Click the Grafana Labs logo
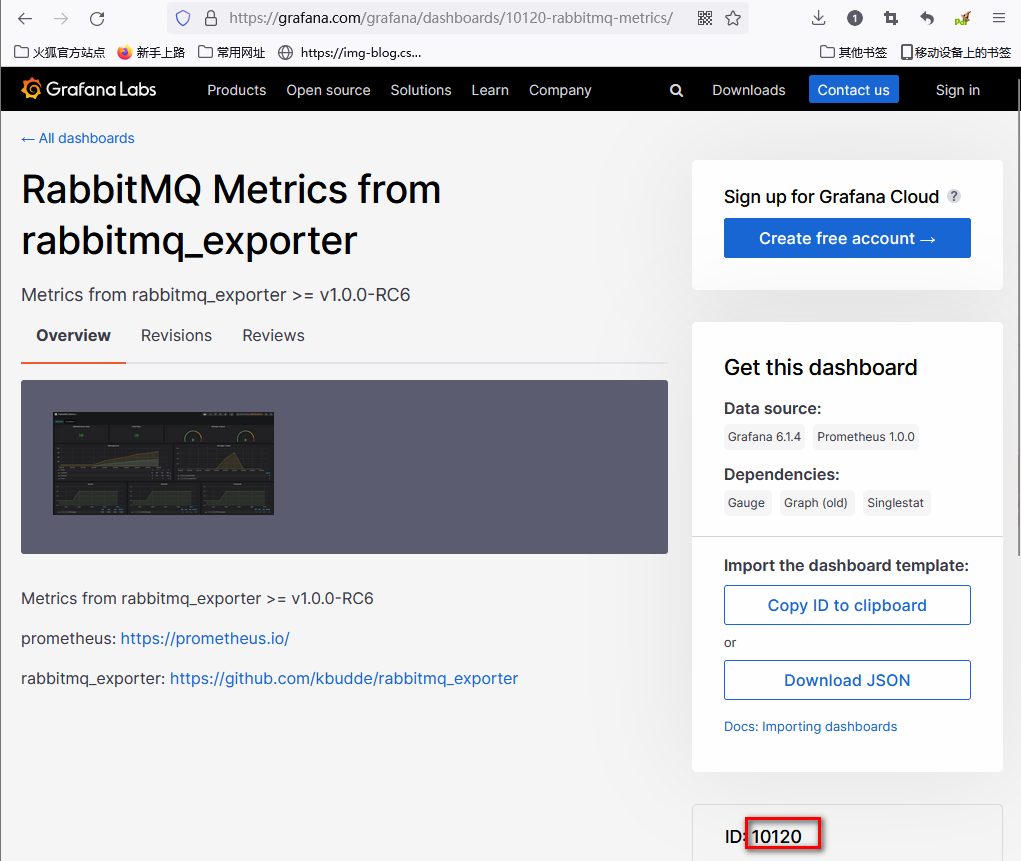 coord(89,89)
